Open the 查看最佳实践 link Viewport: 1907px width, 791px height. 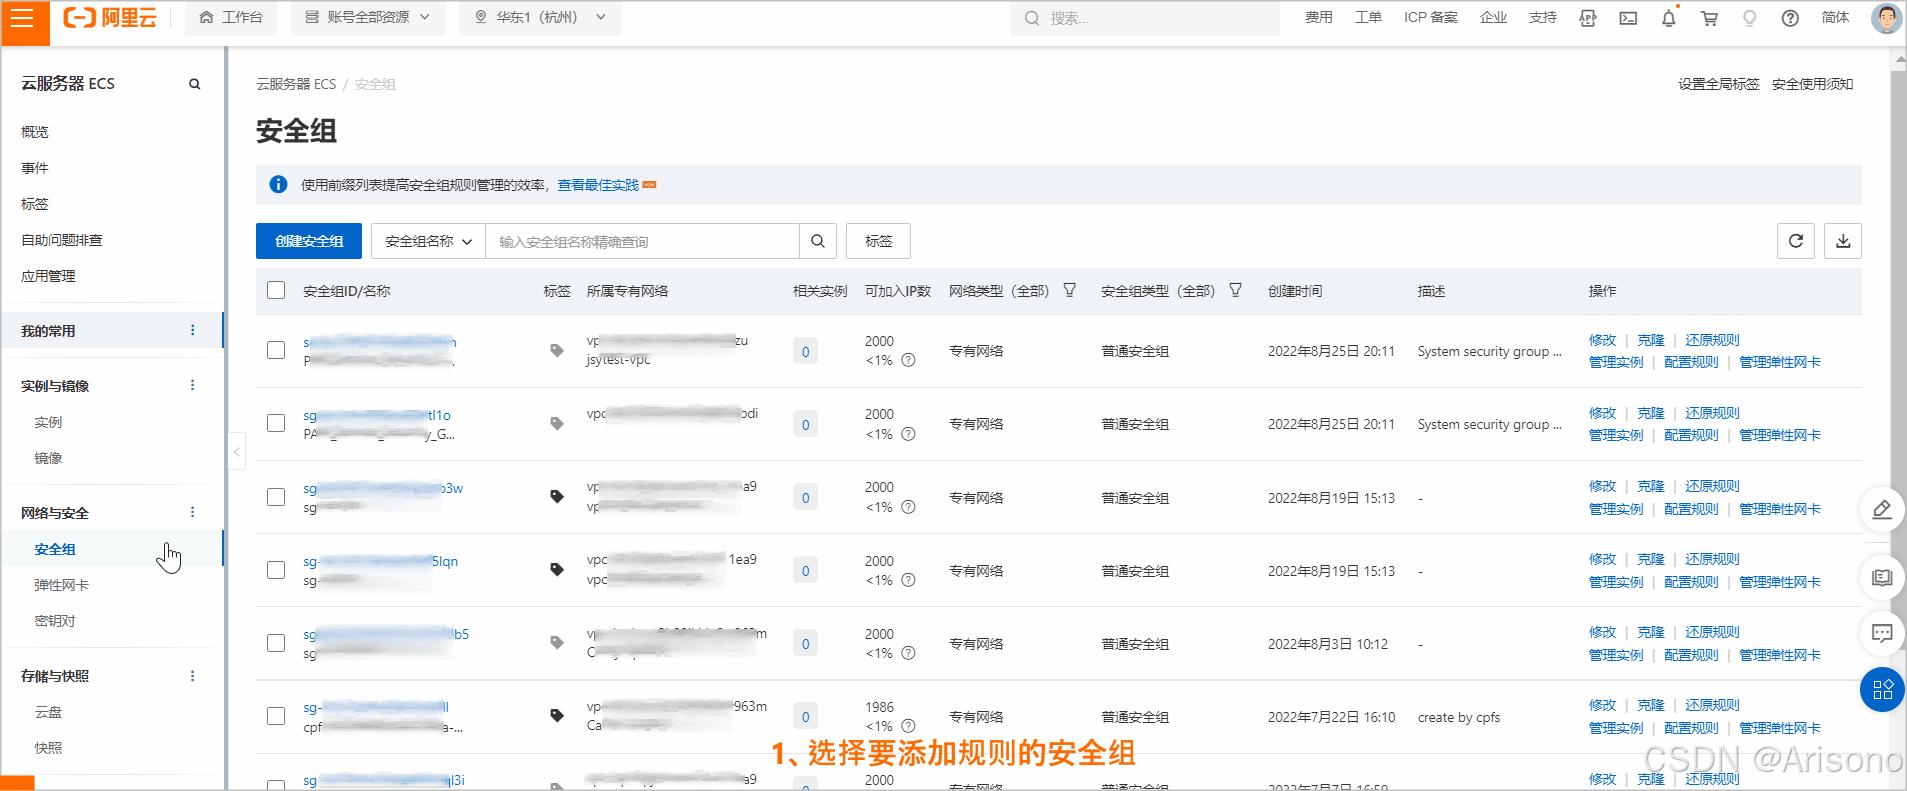tap(598, 185)
